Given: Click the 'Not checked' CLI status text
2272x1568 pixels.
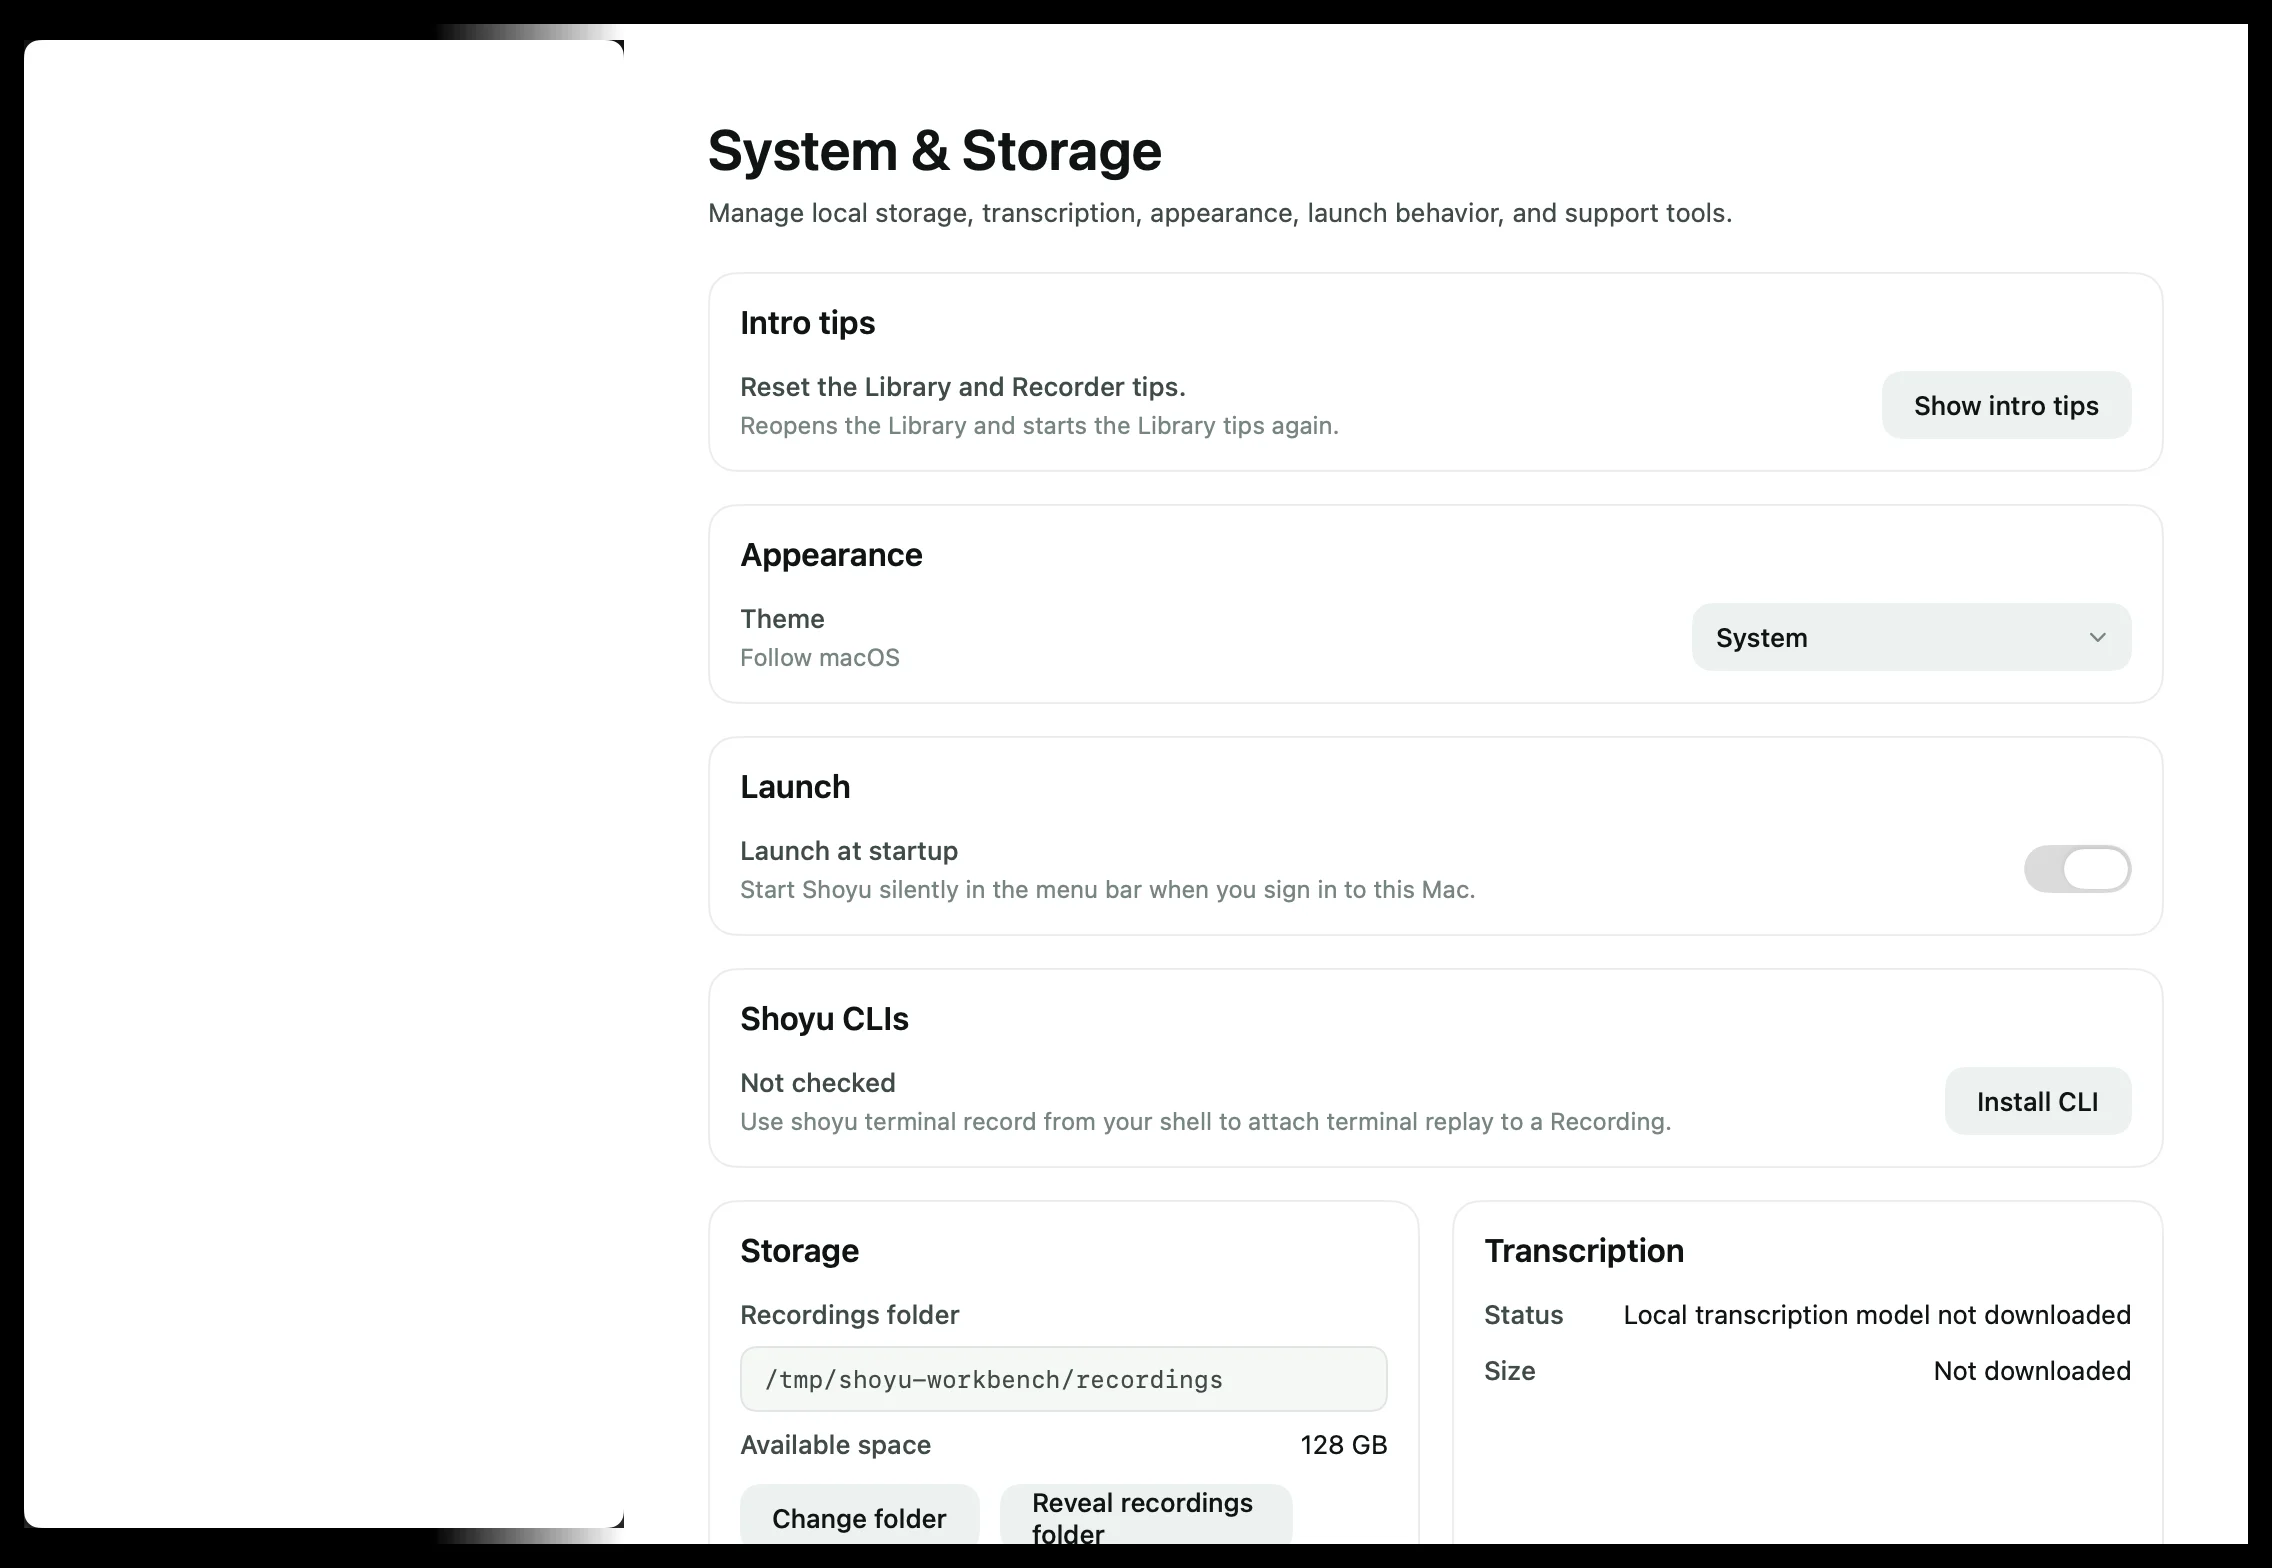Looking at the screenshot, I should coord(817,1082).
